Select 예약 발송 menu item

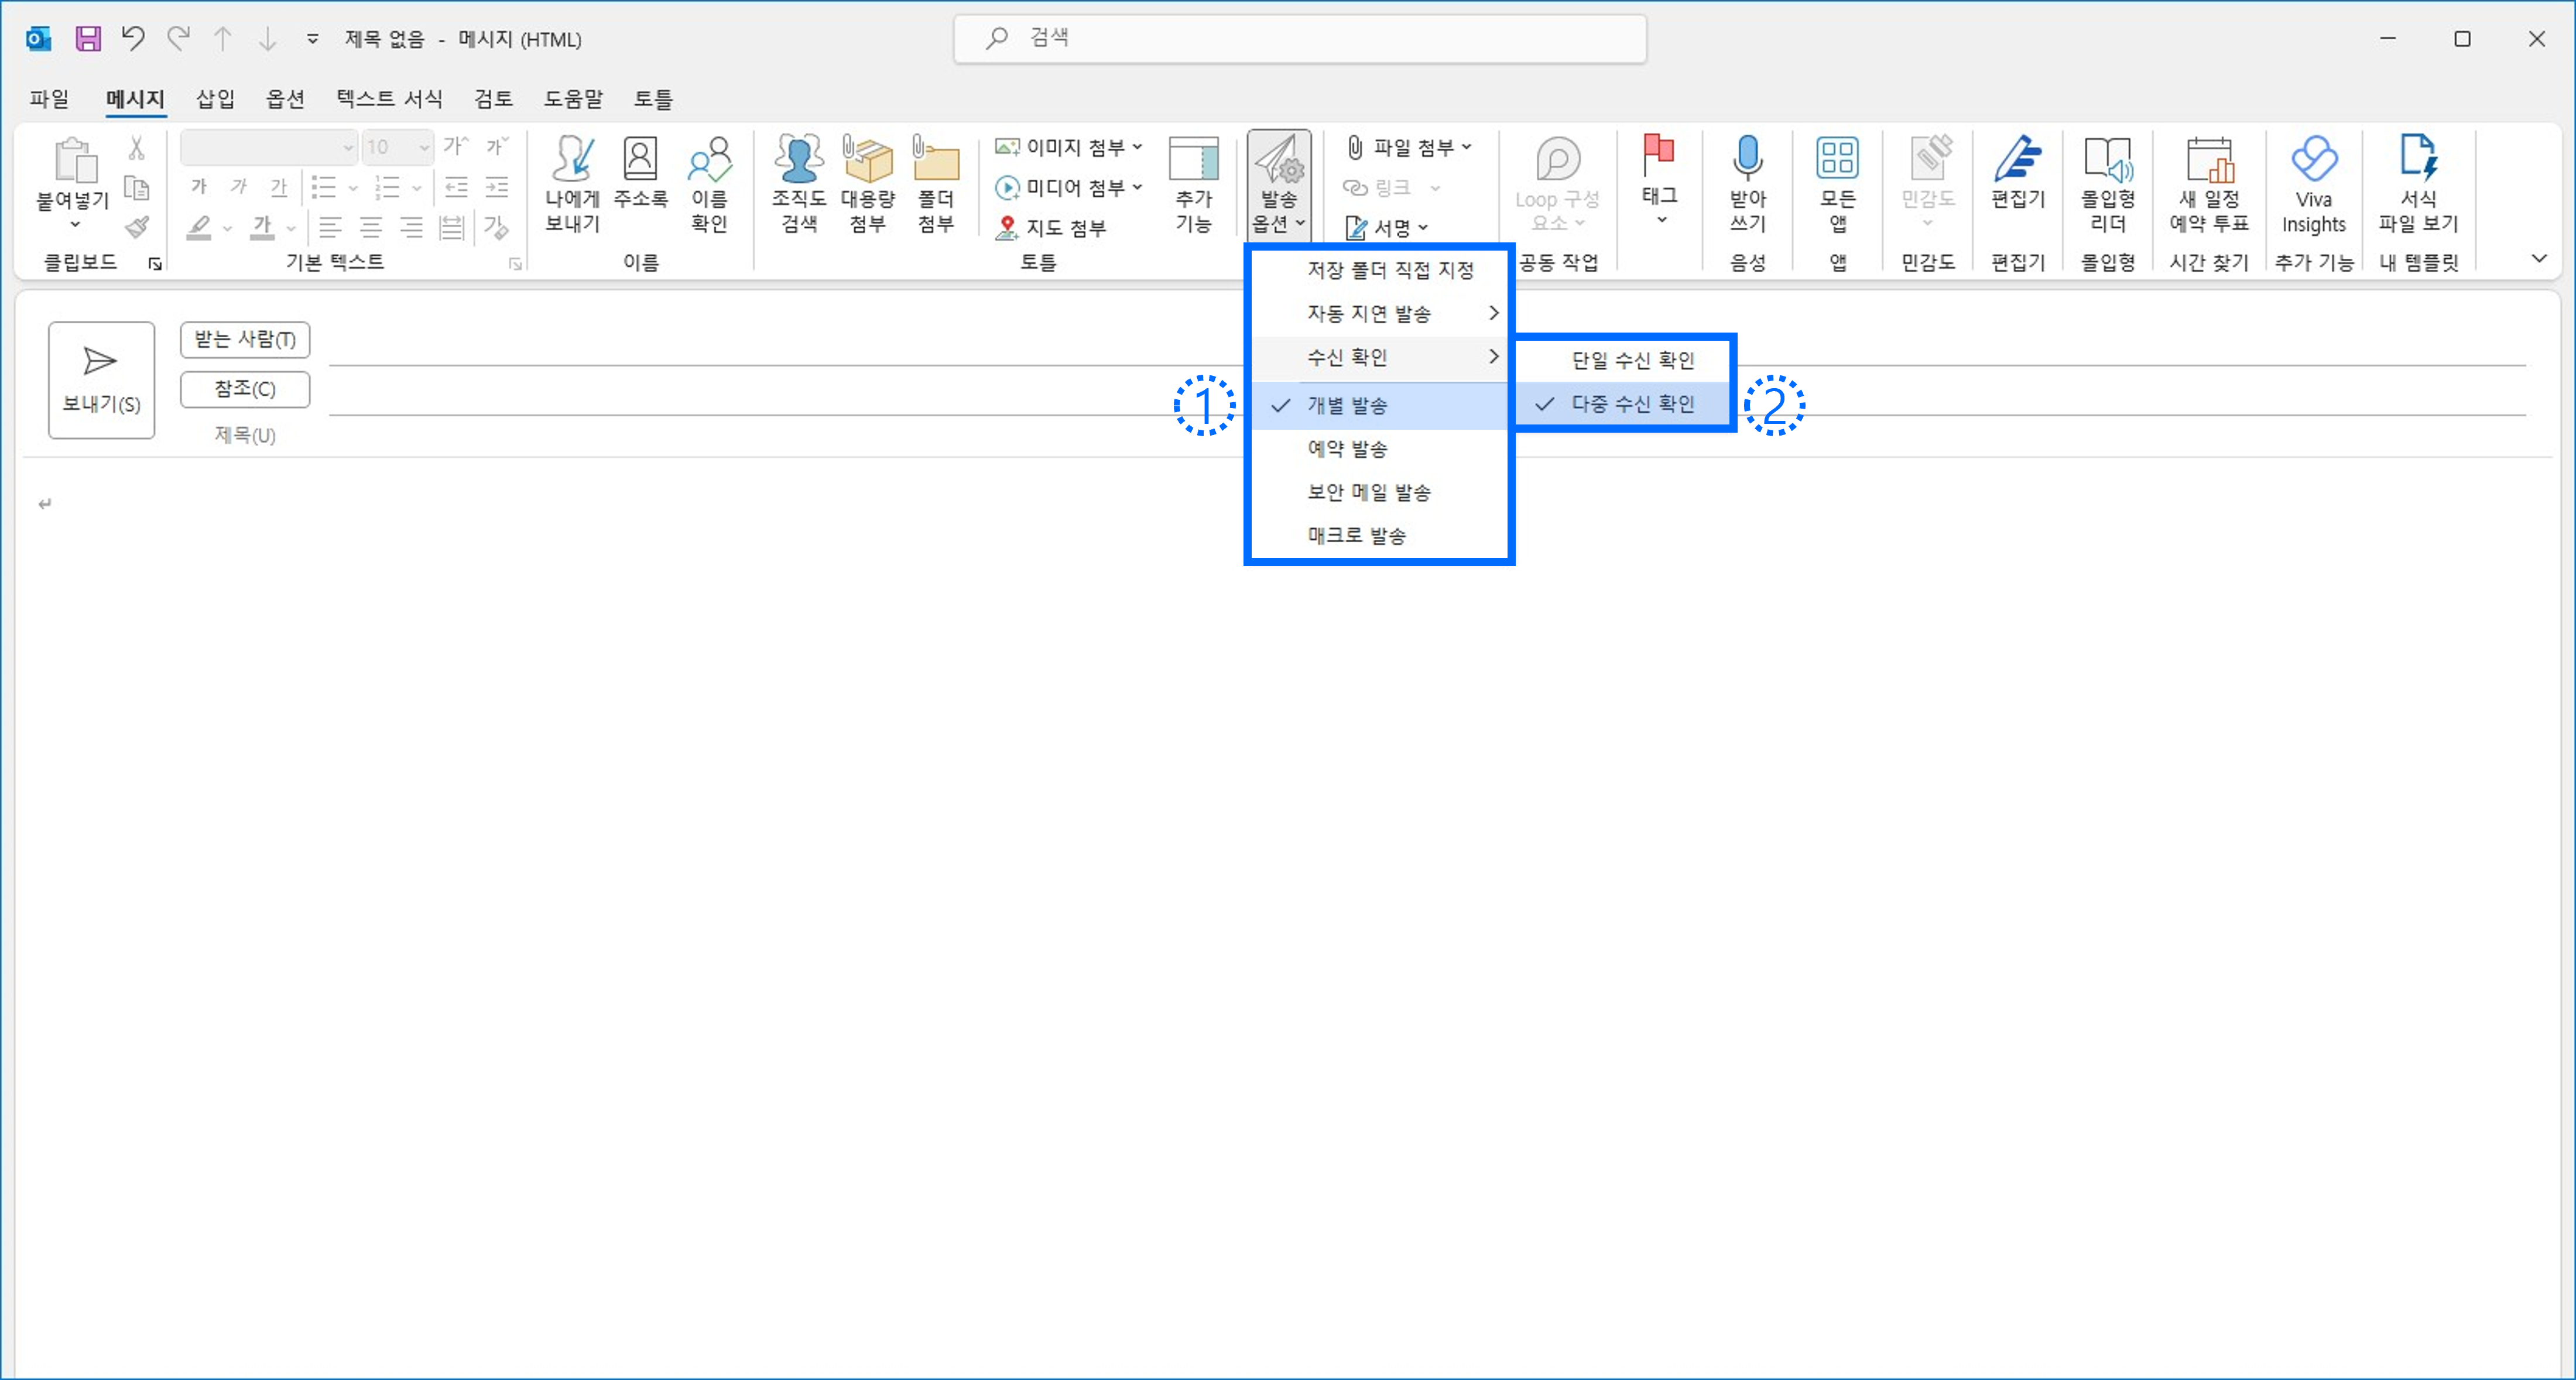pos(1379,449)
